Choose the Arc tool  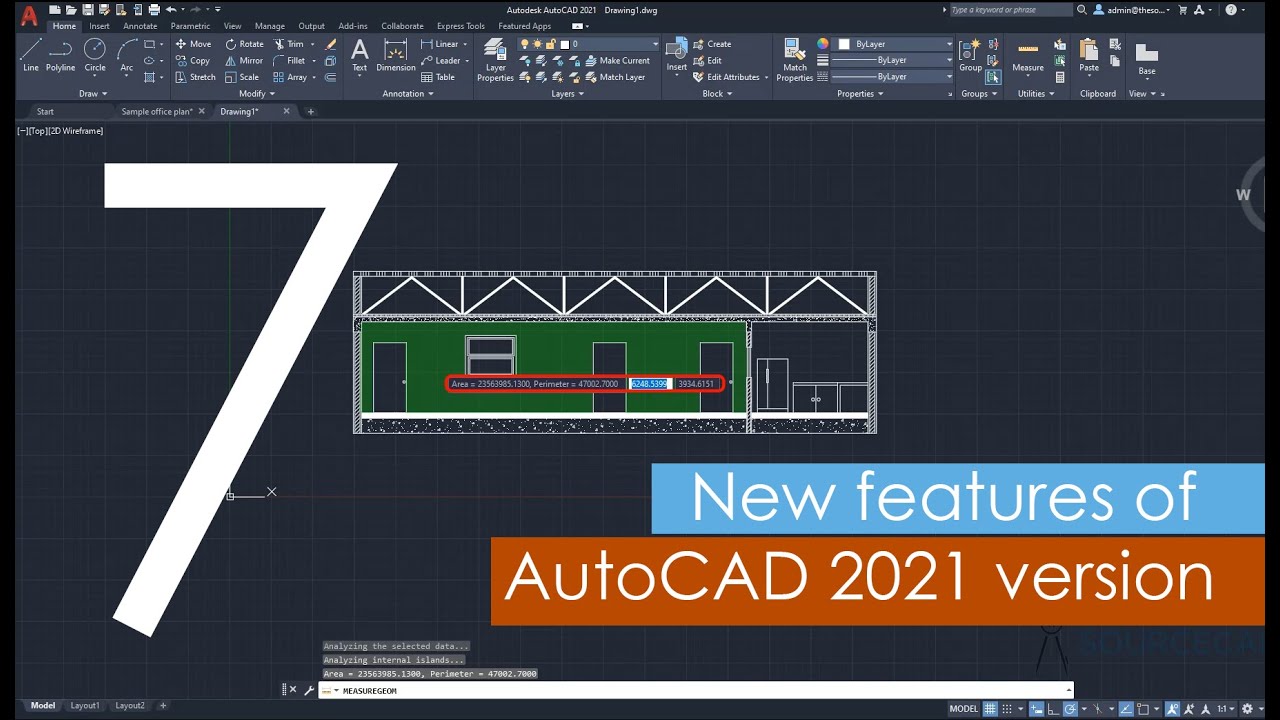[127, 54]
